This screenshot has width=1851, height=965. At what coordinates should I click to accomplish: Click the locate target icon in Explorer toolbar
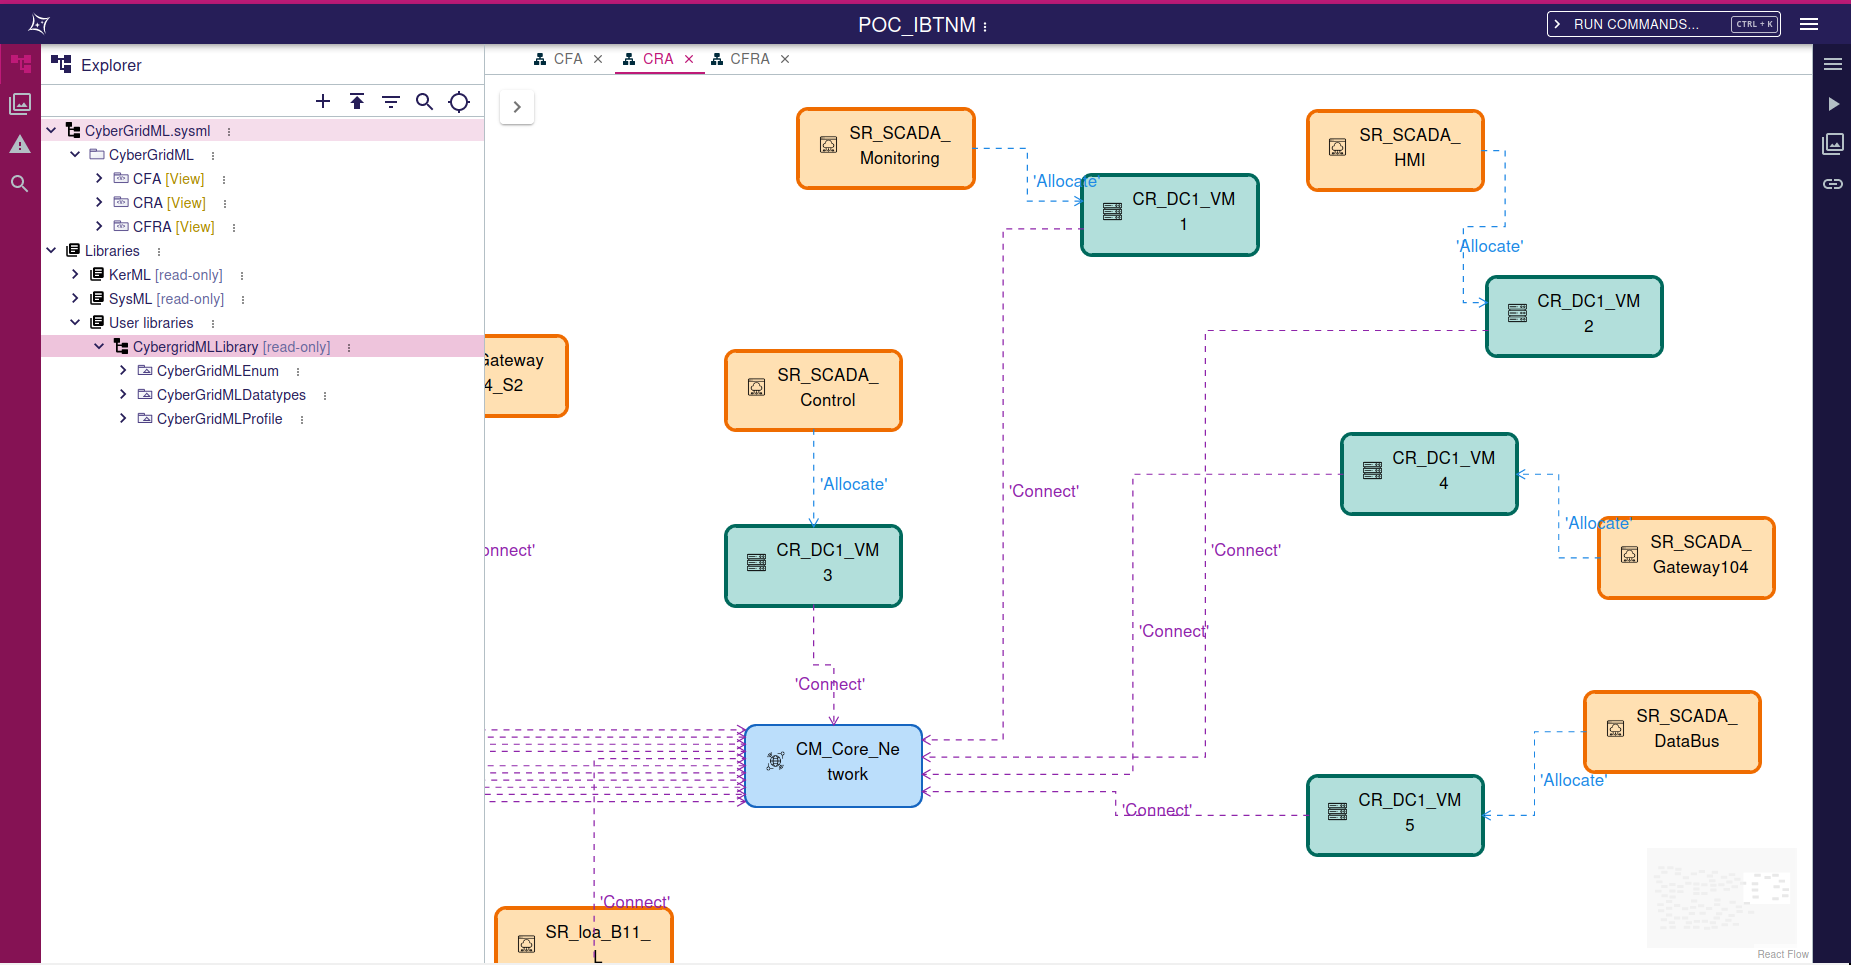(459, 101)
